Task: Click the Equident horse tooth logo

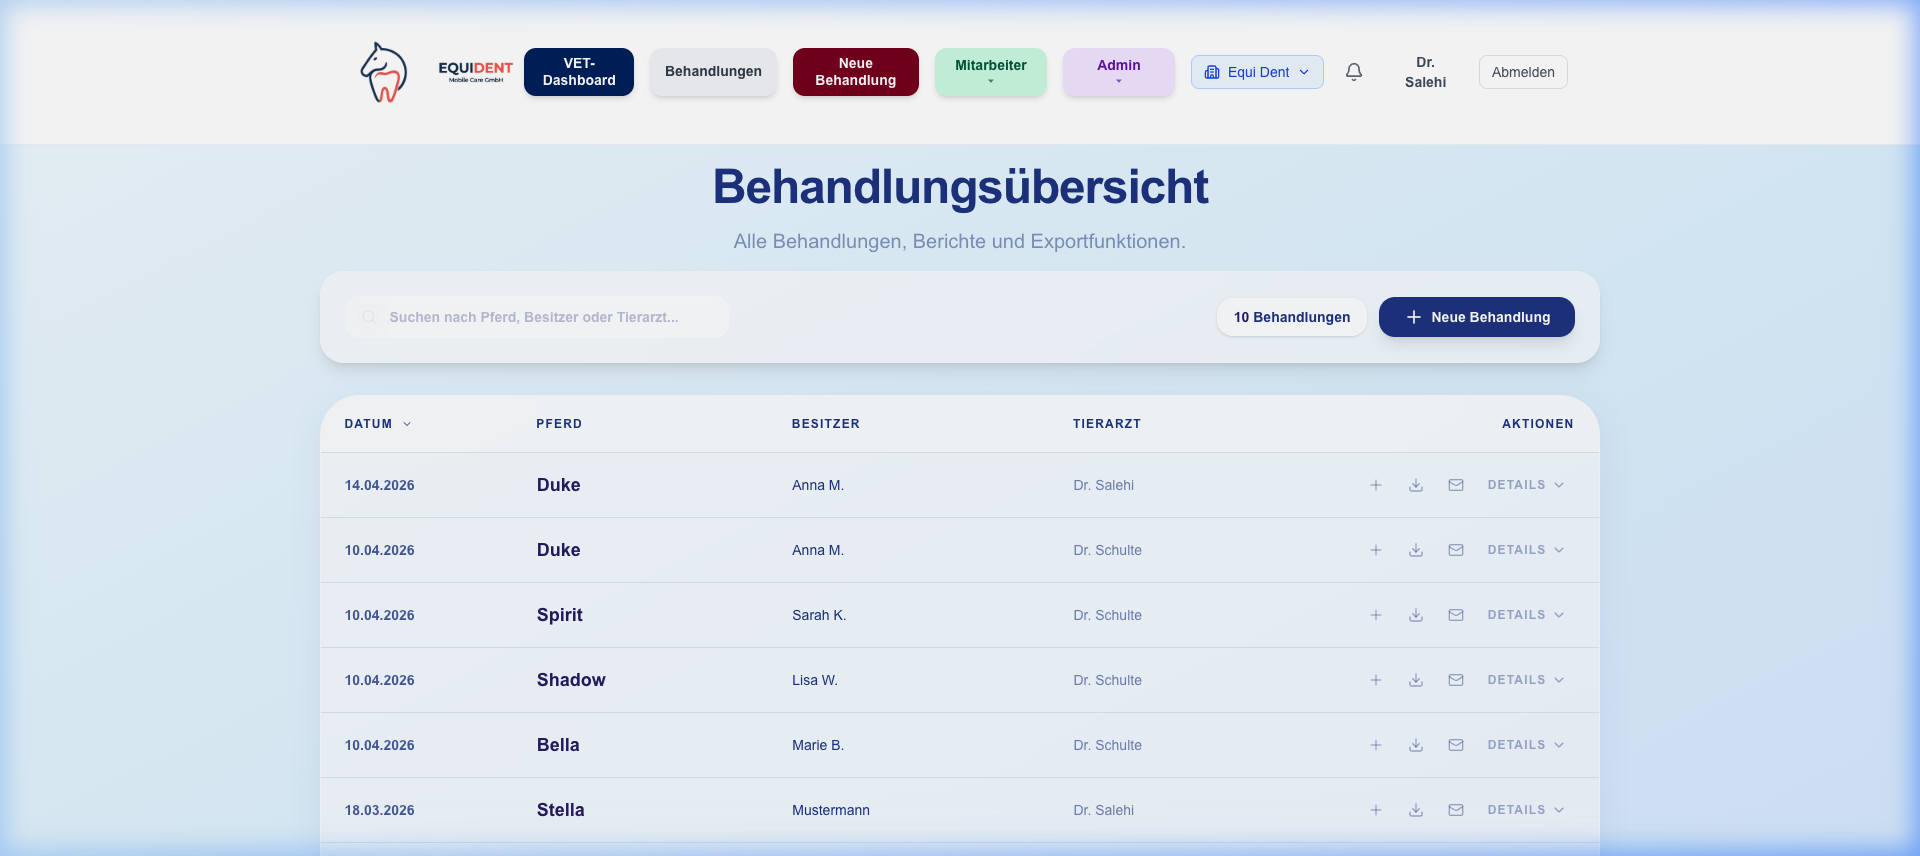Action: pos(384,72)
